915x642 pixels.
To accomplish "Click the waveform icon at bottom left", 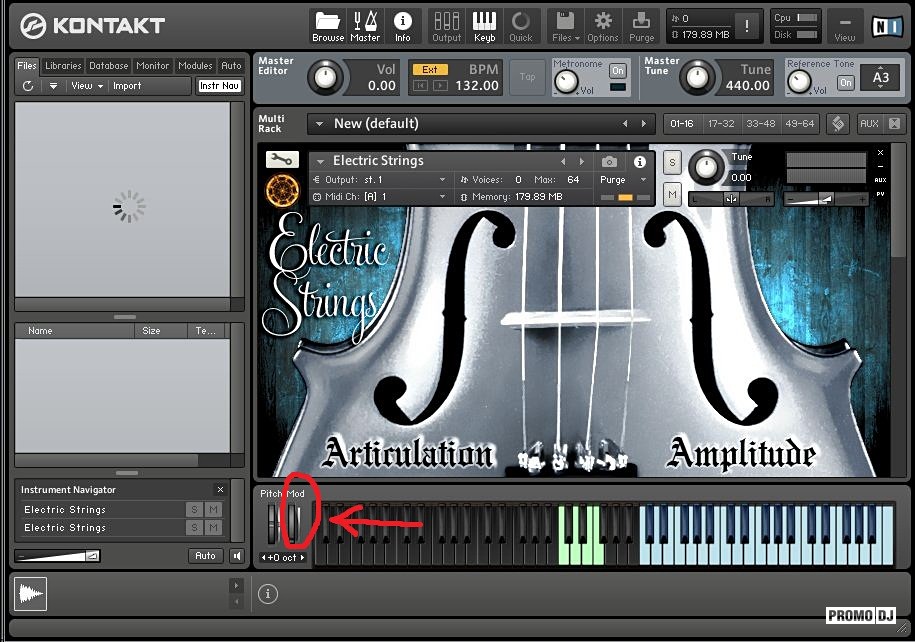I will click(x=30, y=594).
